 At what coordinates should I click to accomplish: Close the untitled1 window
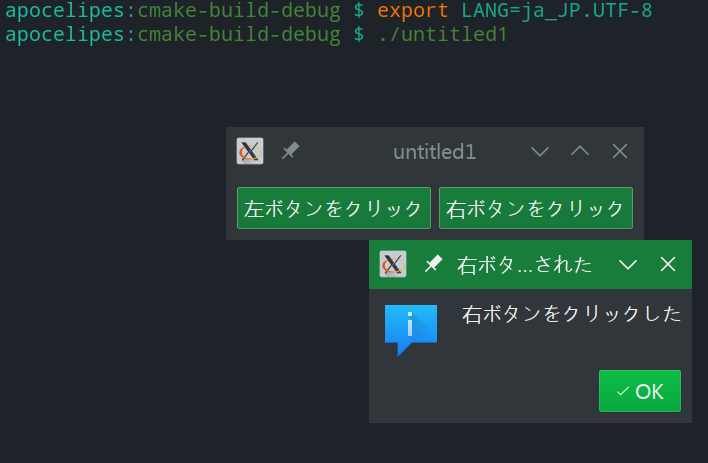pos(620,151)
